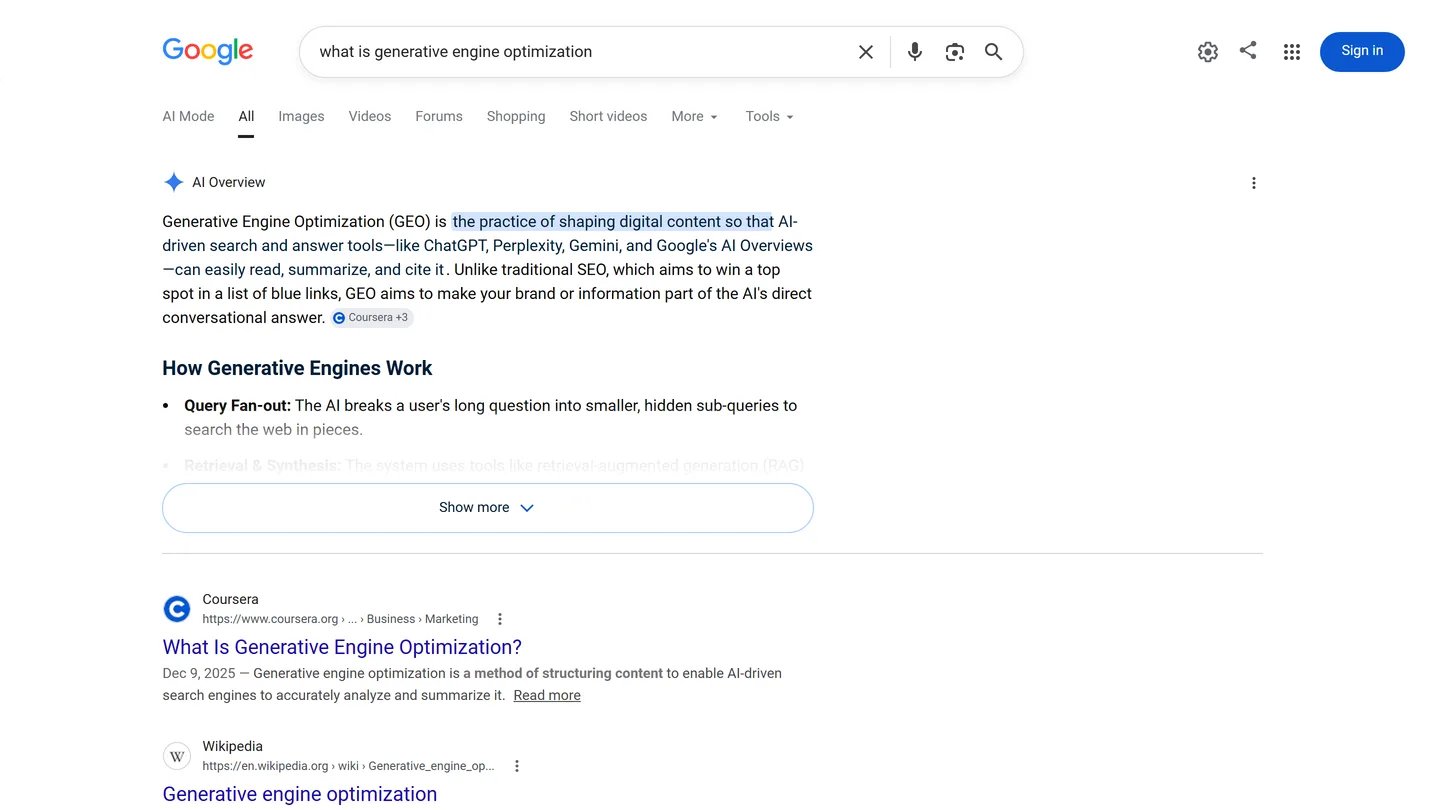This screenshot has width=1440, height=810.
Task: Click the Coursera +3 source chip
Action: point(372,318)
